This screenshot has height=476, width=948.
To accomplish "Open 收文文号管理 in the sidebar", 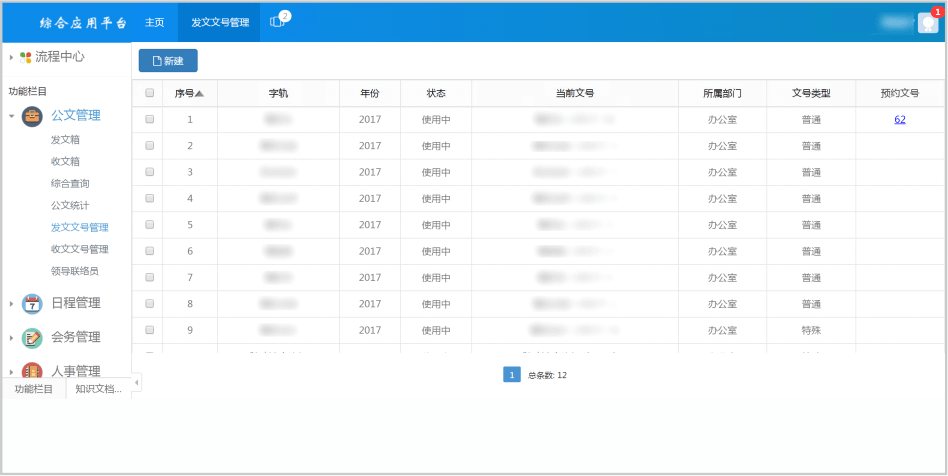I will (x=80, y=249).
